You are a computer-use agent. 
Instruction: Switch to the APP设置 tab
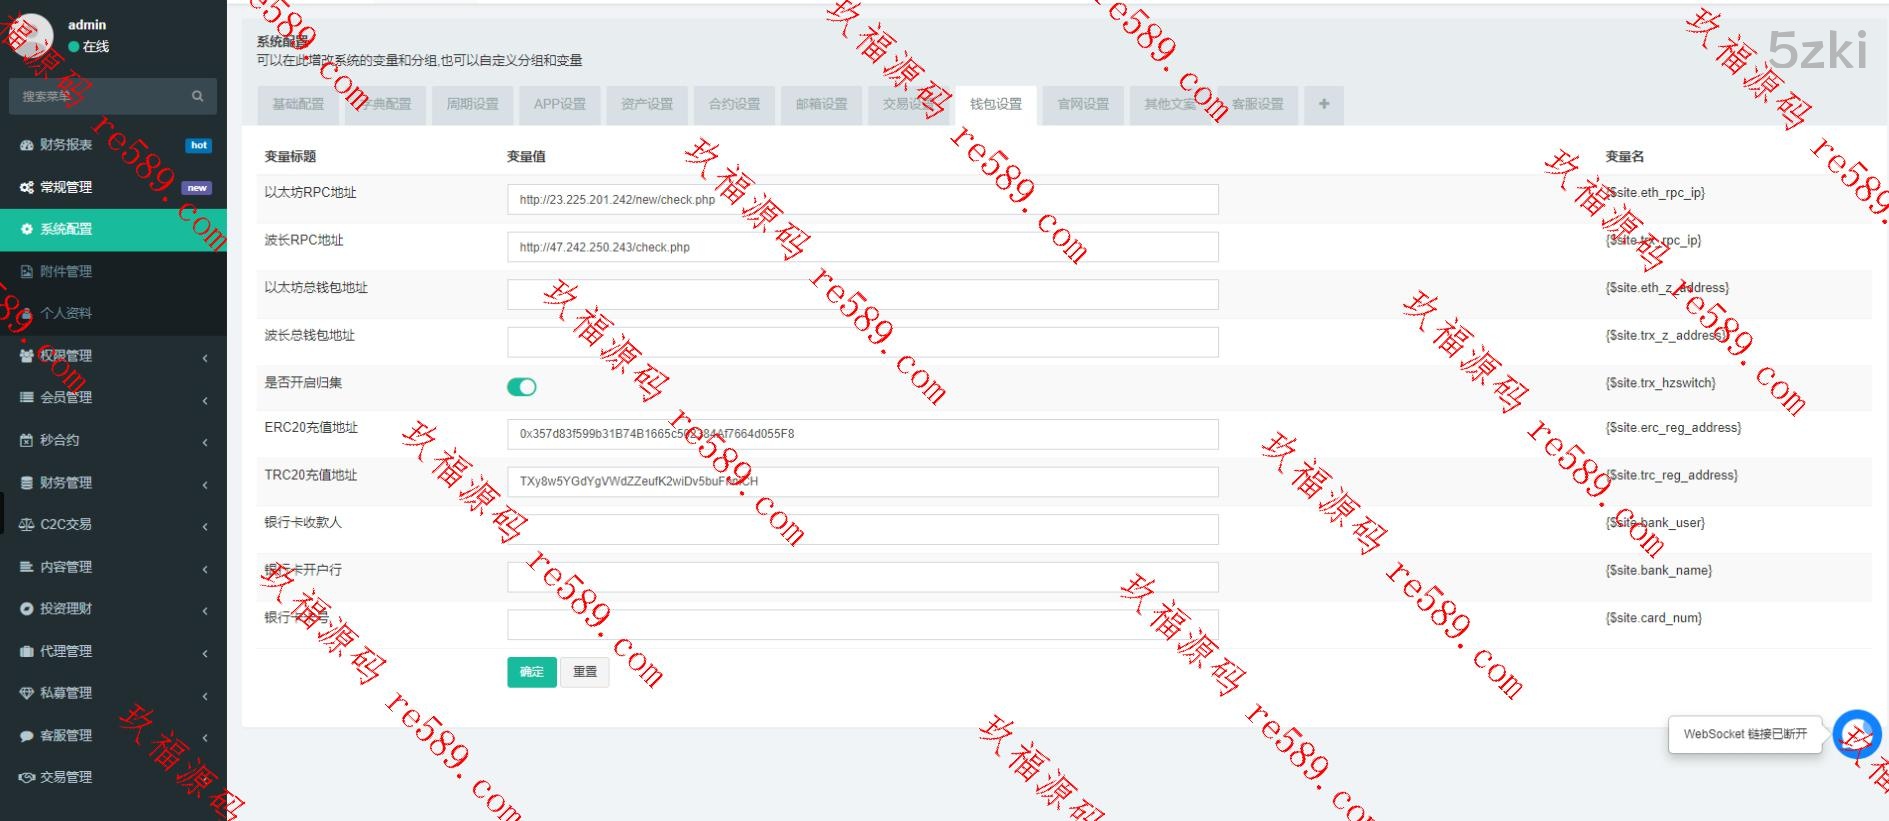(559, 104)
